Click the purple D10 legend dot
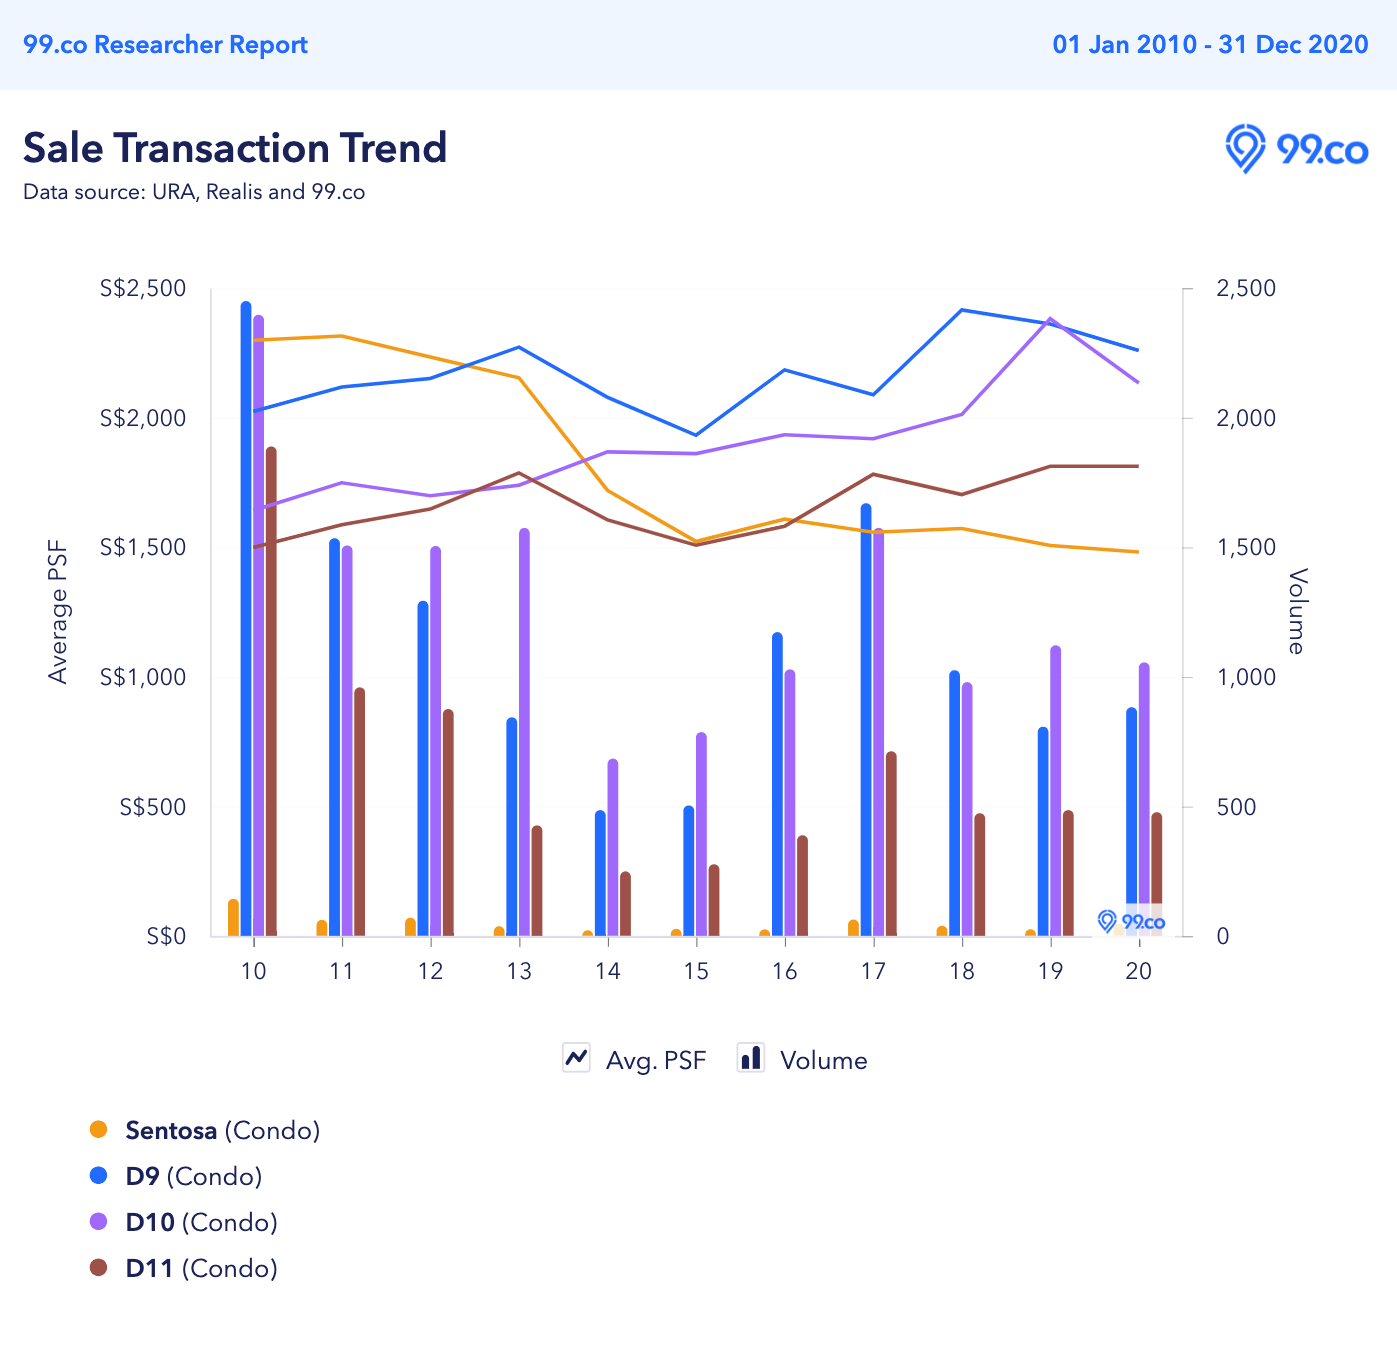 coord(98,1221)
